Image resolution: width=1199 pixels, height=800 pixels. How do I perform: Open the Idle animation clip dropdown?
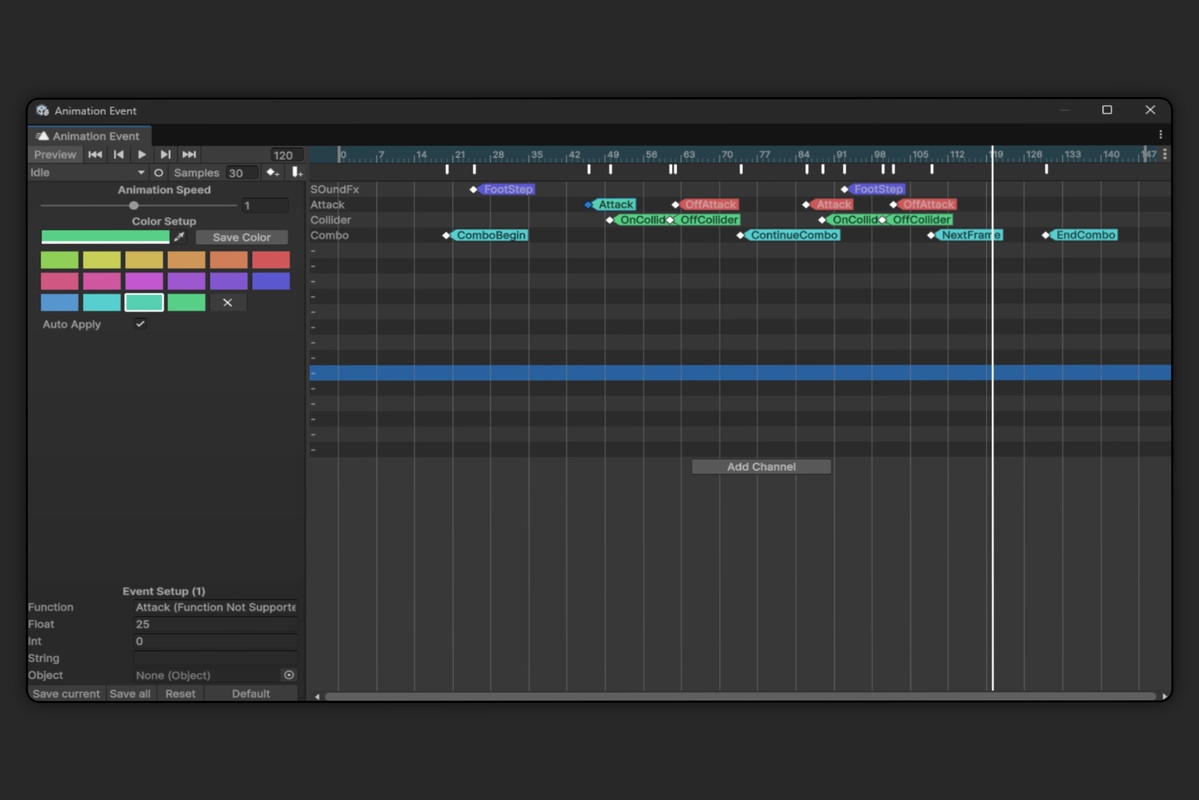click(x=87, y=173)
